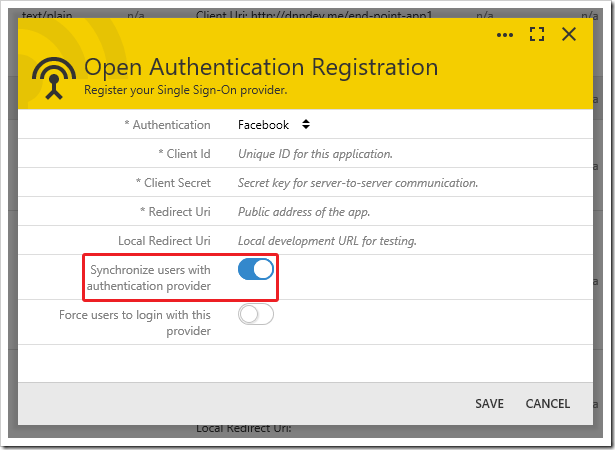Open the Authentication provider dropdown showing Facebook
The image size is (615, 450).
tap(274, 125)
